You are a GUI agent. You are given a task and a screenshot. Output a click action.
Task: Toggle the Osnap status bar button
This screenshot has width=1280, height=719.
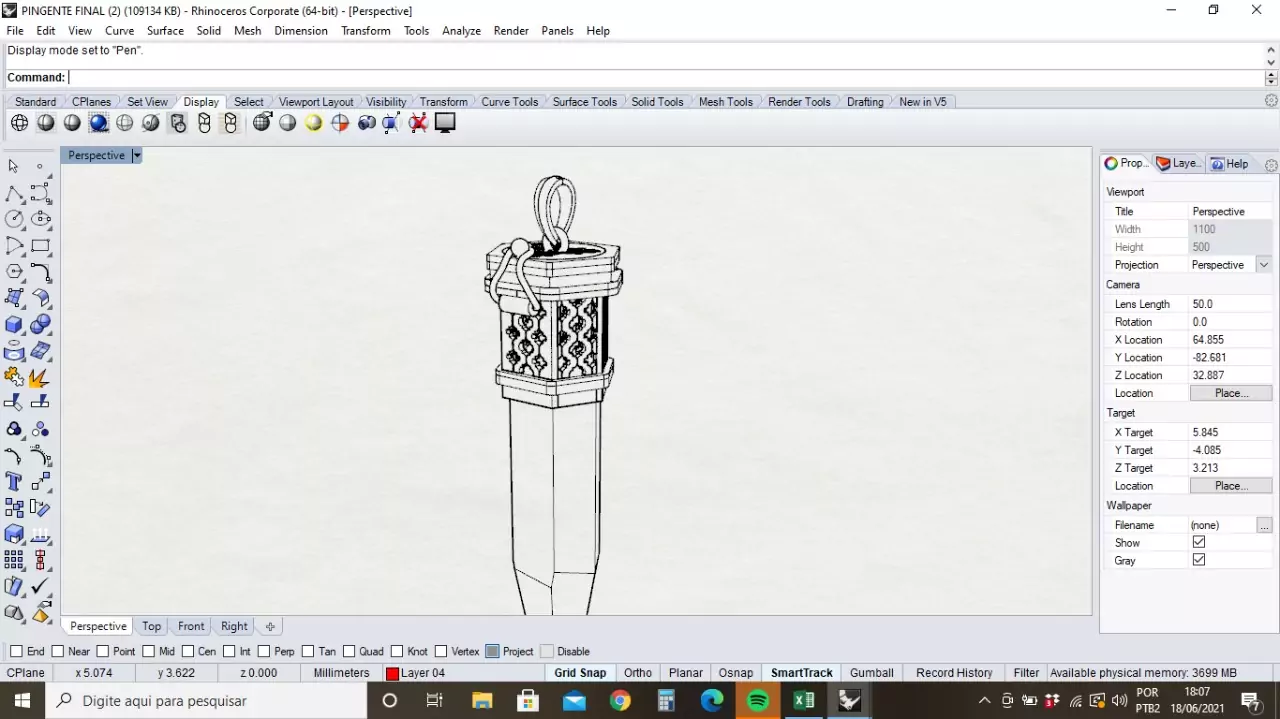click(x=735, y=673)
